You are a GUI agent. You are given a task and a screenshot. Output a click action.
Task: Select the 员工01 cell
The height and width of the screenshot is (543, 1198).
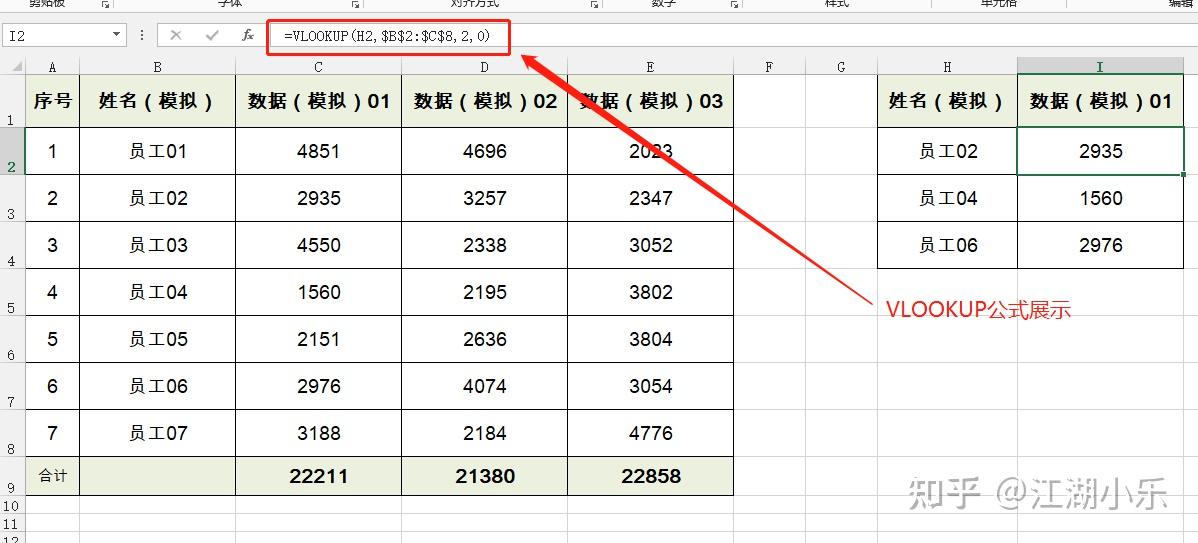click(x=157, y=151)
